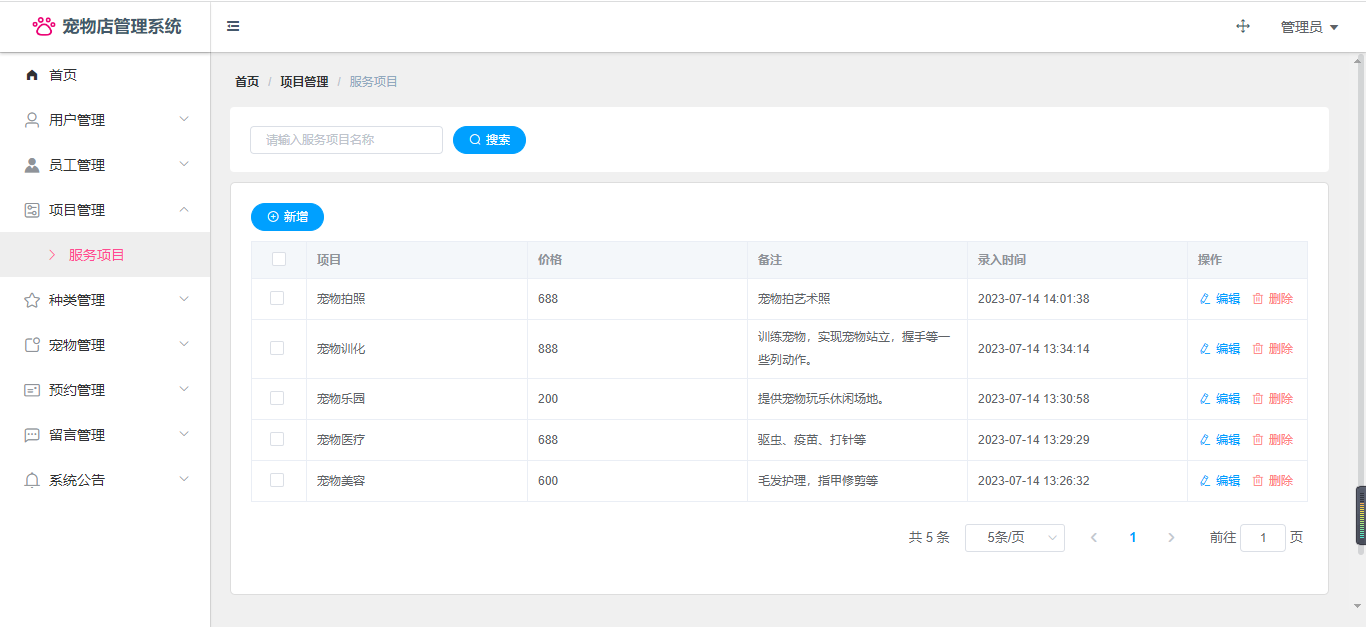The height and width of the screenshot is (627, 1366).
Task: Check the box for 宠物训化 row
Action: click(x=277, y=348)
